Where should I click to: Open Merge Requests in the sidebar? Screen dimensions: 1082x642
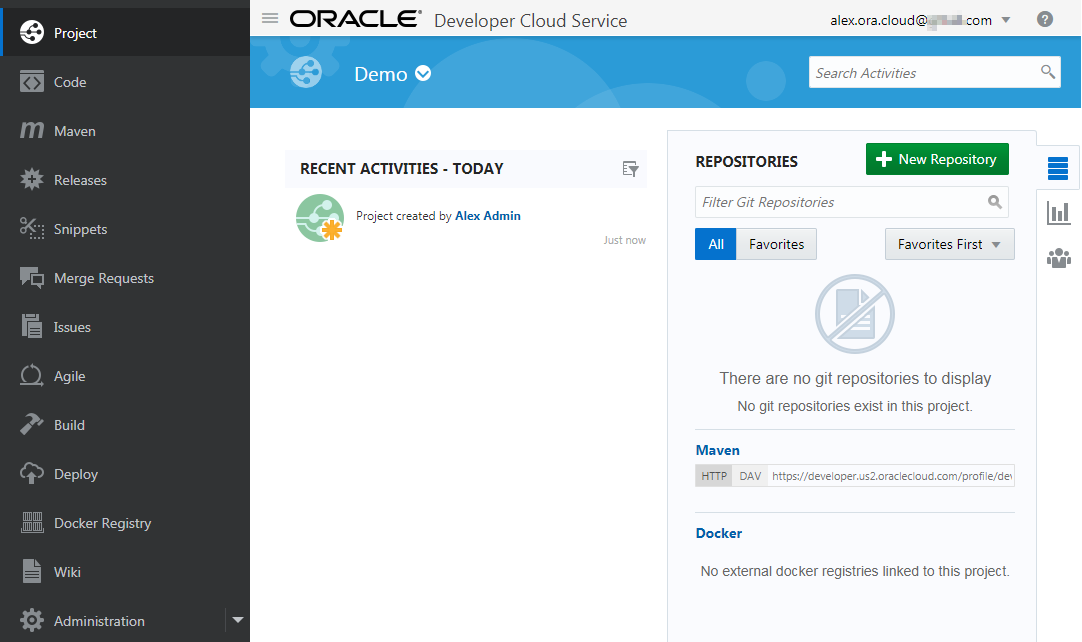pyautogui.click(x=103, y=278)
